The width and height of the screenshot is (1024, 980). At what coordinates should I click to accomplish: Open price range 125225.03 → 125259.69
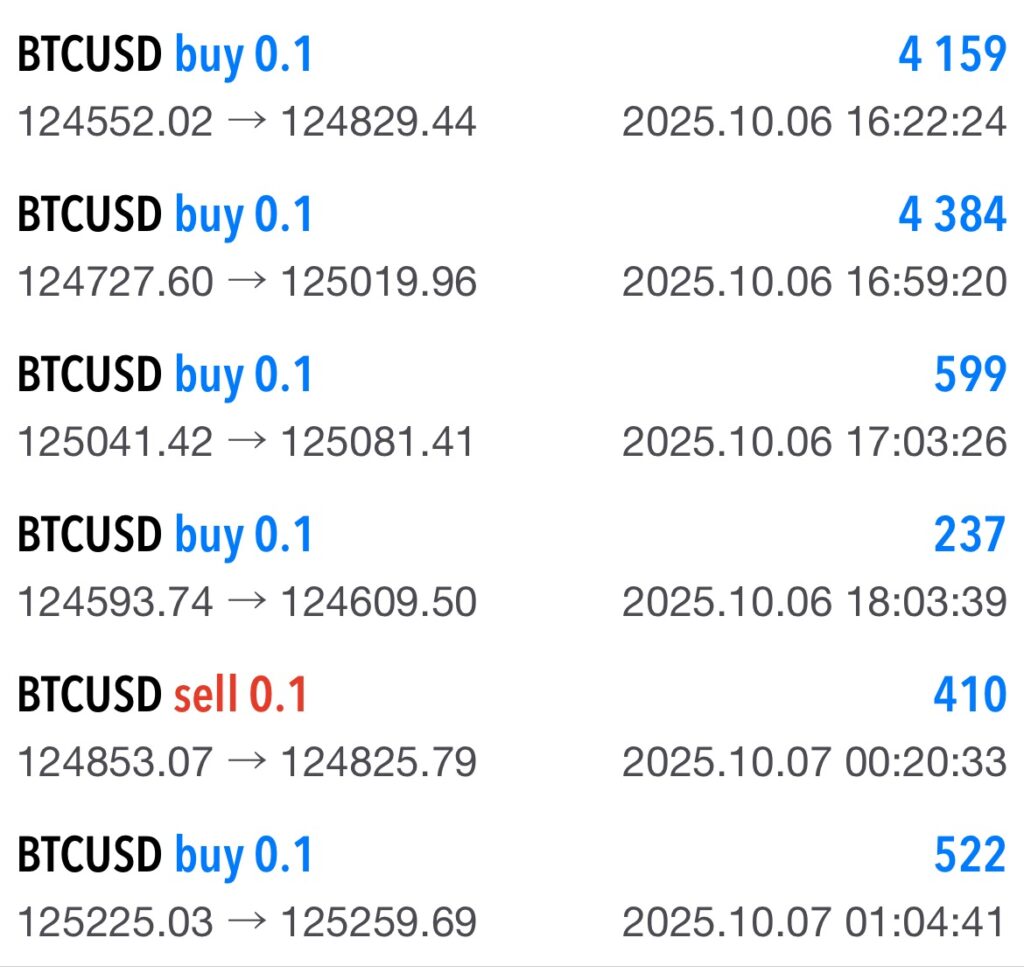(x=247, y=922)
